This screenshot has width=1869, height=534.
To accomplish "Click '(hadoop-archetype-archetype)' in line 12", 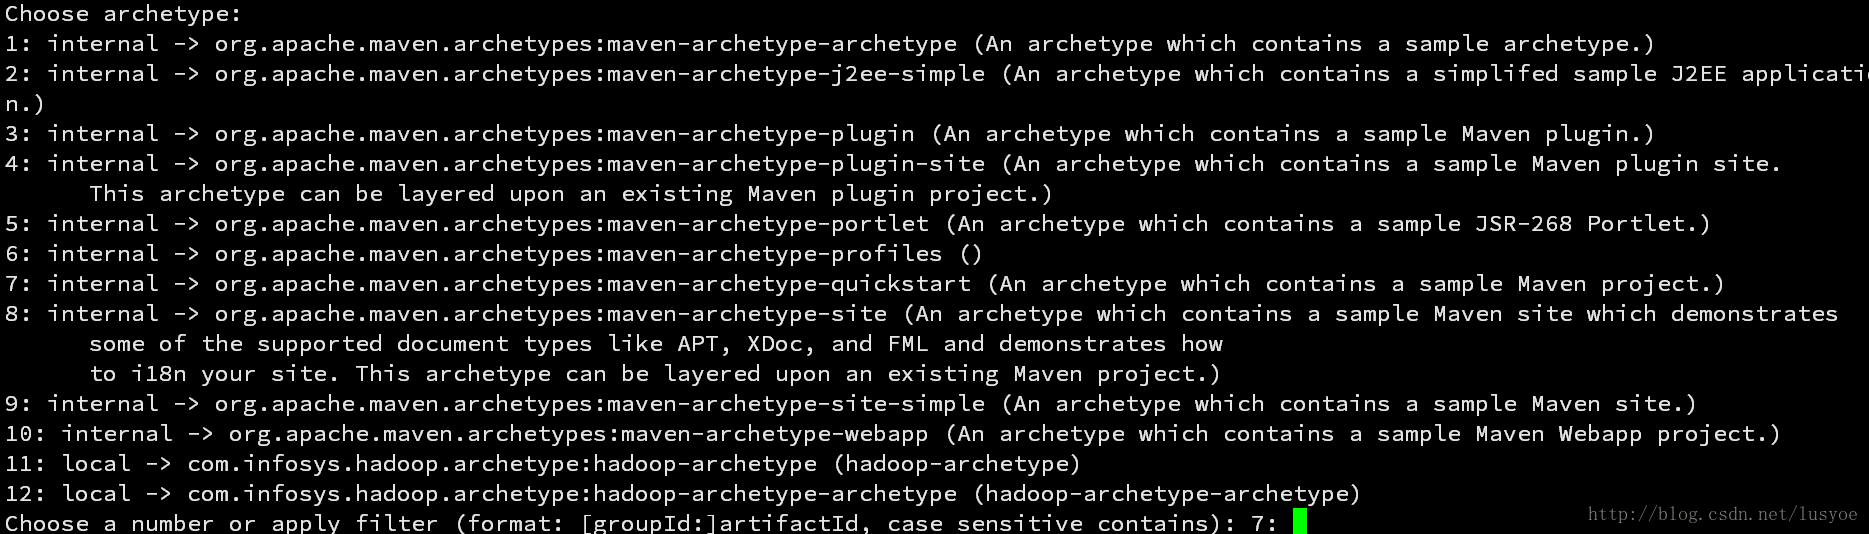I will pyautogui.click(x=1167, y=494).
